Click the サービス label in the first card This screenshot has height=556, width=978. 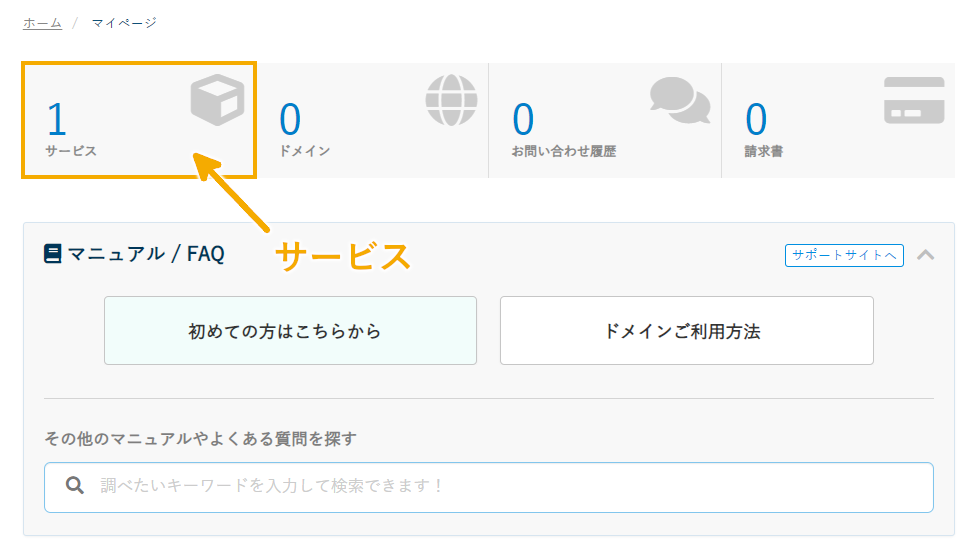pos(71,151)
